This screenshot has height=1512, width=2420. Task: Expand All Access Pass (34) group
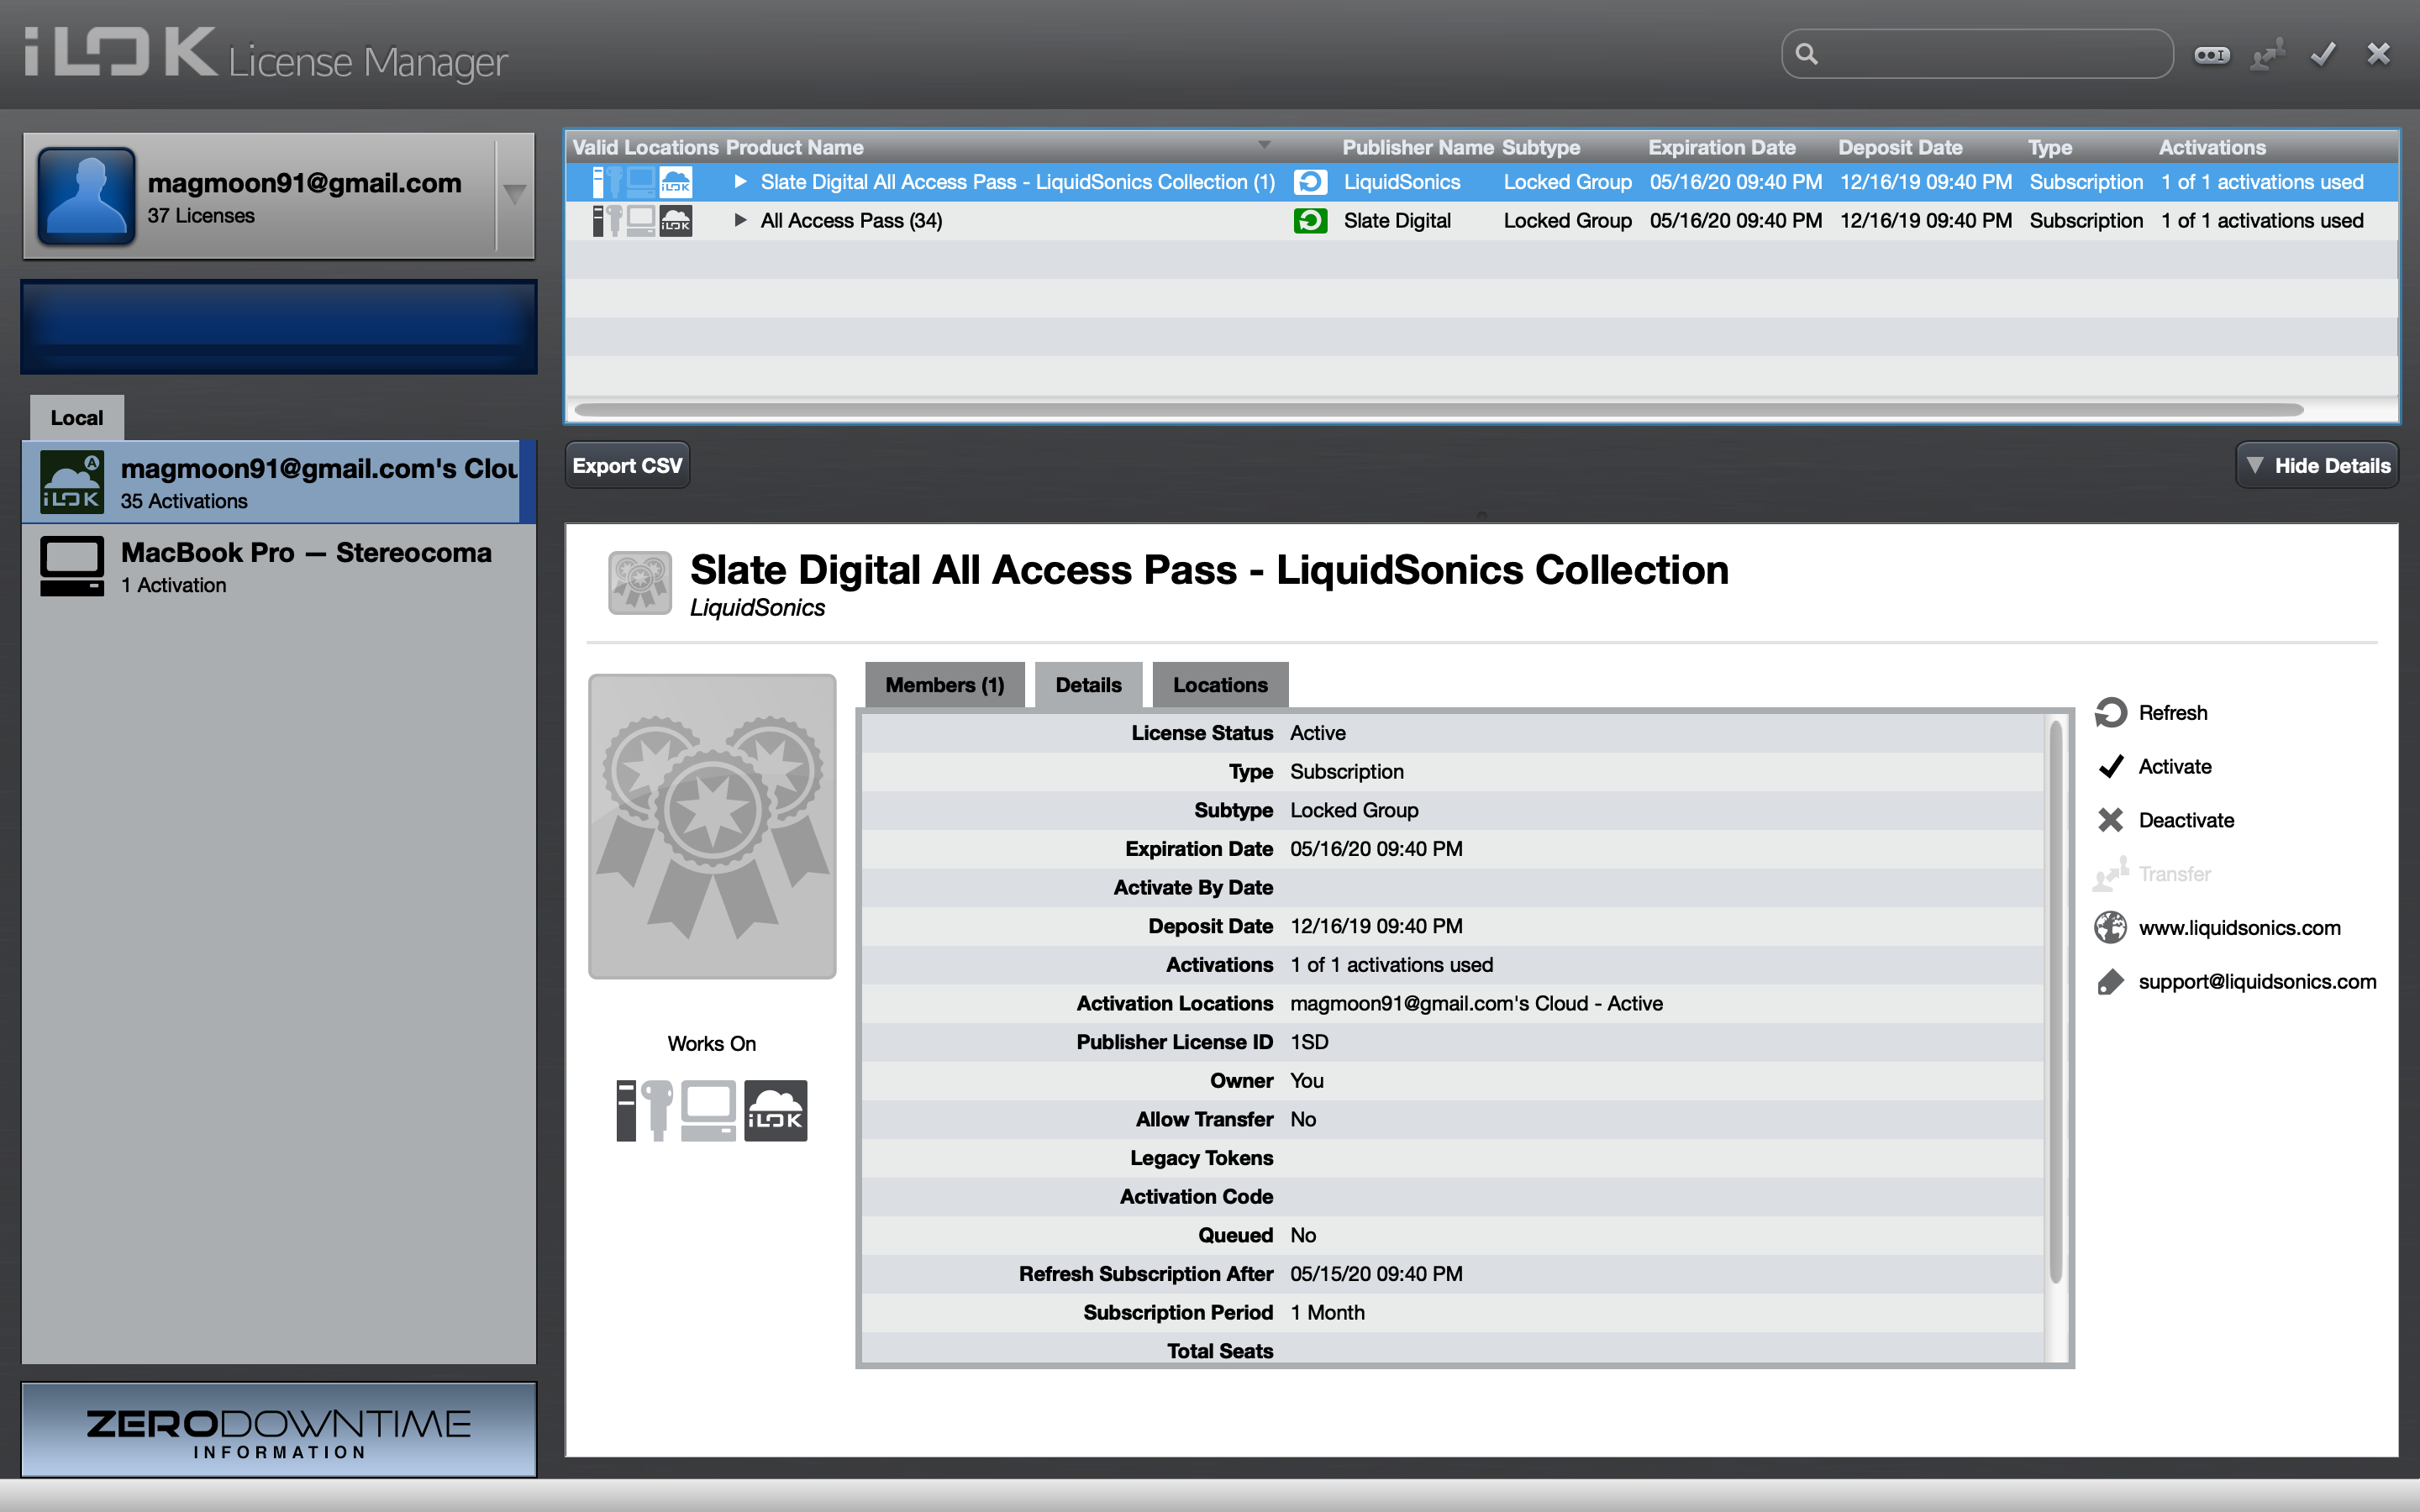point(740,220)
